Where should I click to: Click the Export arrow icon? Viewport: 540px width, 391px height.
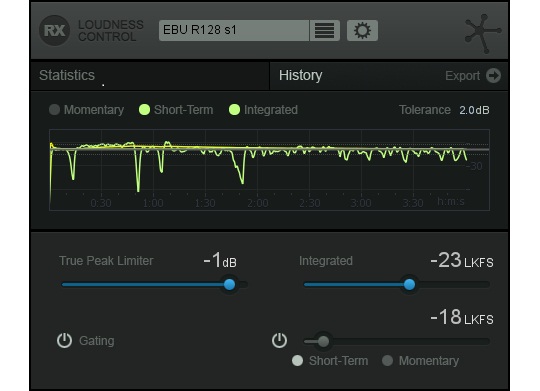[493, 75]
